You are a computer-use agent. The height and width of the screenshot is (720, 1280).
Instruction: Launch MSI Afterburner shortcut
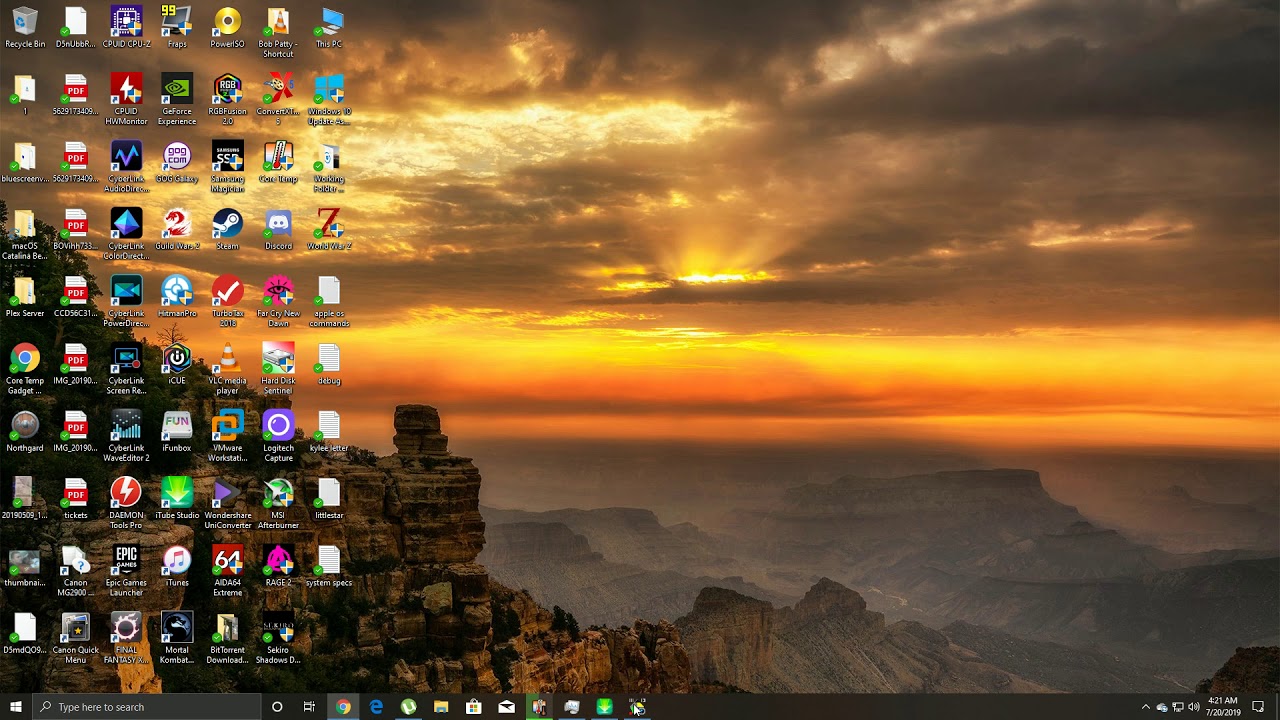tap(278, 502)
